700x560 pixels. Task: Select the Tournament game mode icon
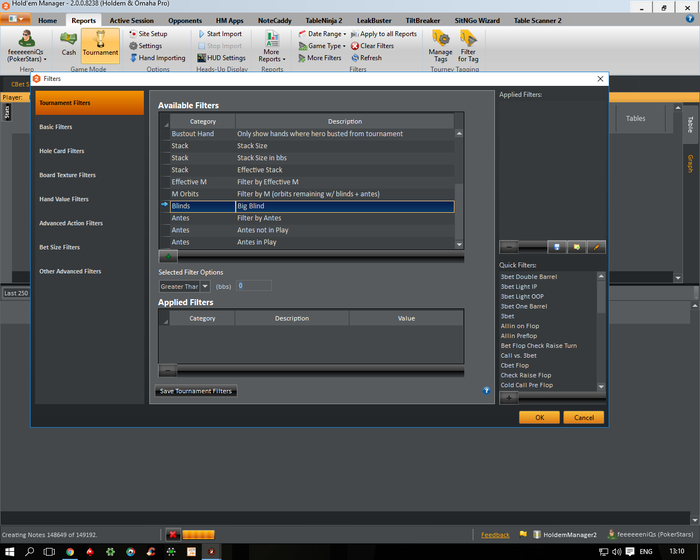coord(100,45)
